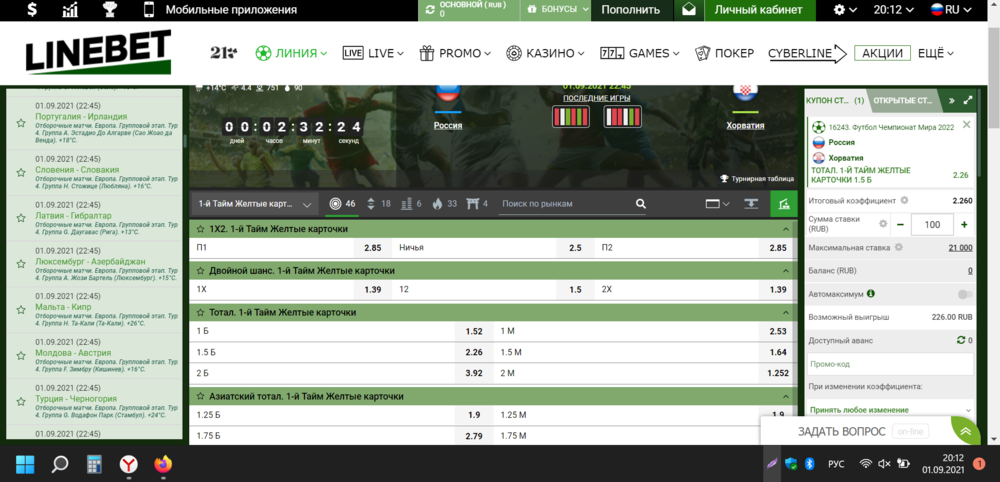
Task: Toggle the Автомаксимум switch
Action: (x=965, y=294)
